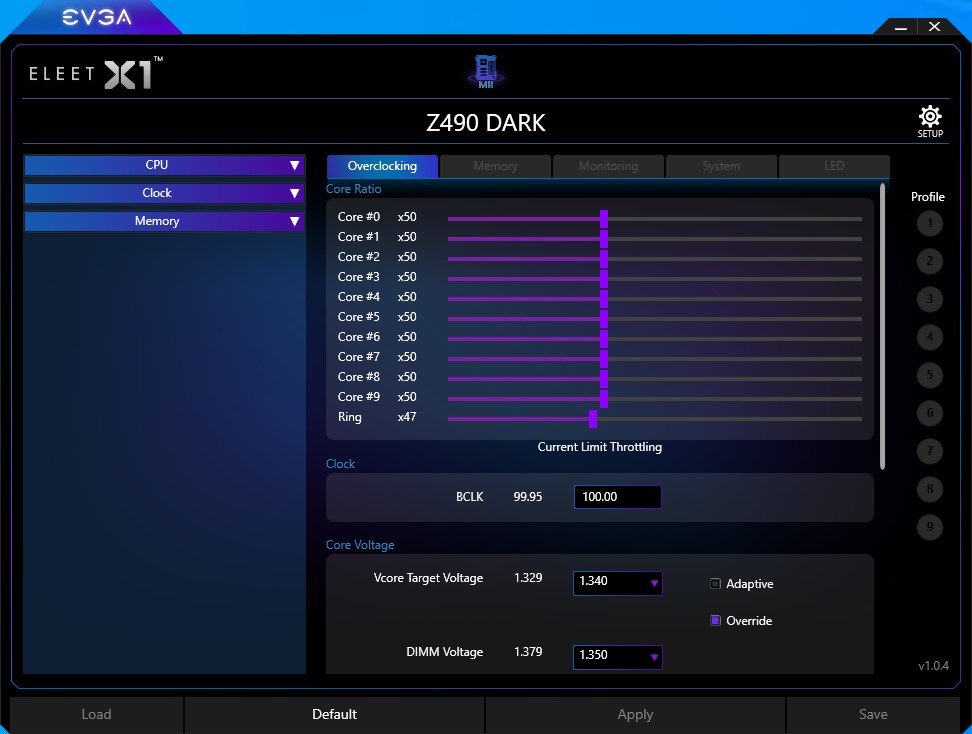Viewport: 972px width, 734px height.
Task: Open the DIMM Voltage dropdown
Action: [617, 657]
